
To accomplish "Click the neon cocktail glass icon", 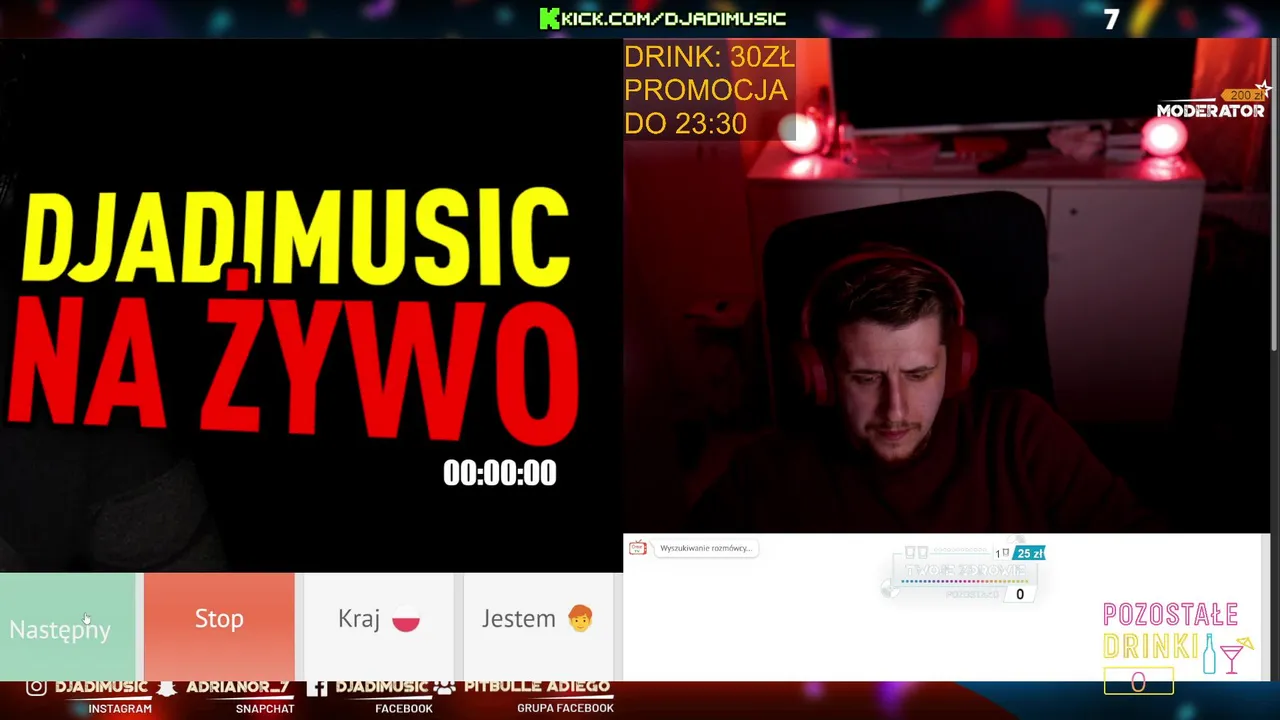I will [1235, 655].
